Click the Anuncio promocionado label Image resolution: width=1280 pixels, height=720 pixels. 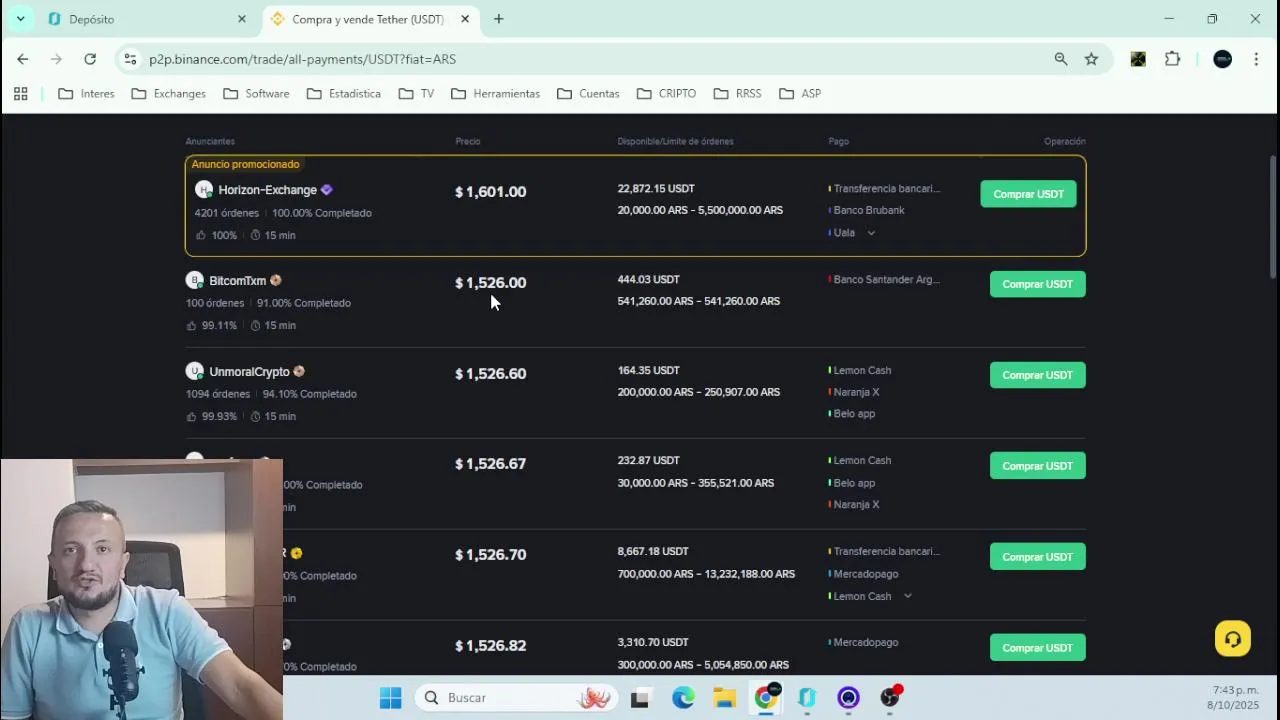(x=245, y=164)
